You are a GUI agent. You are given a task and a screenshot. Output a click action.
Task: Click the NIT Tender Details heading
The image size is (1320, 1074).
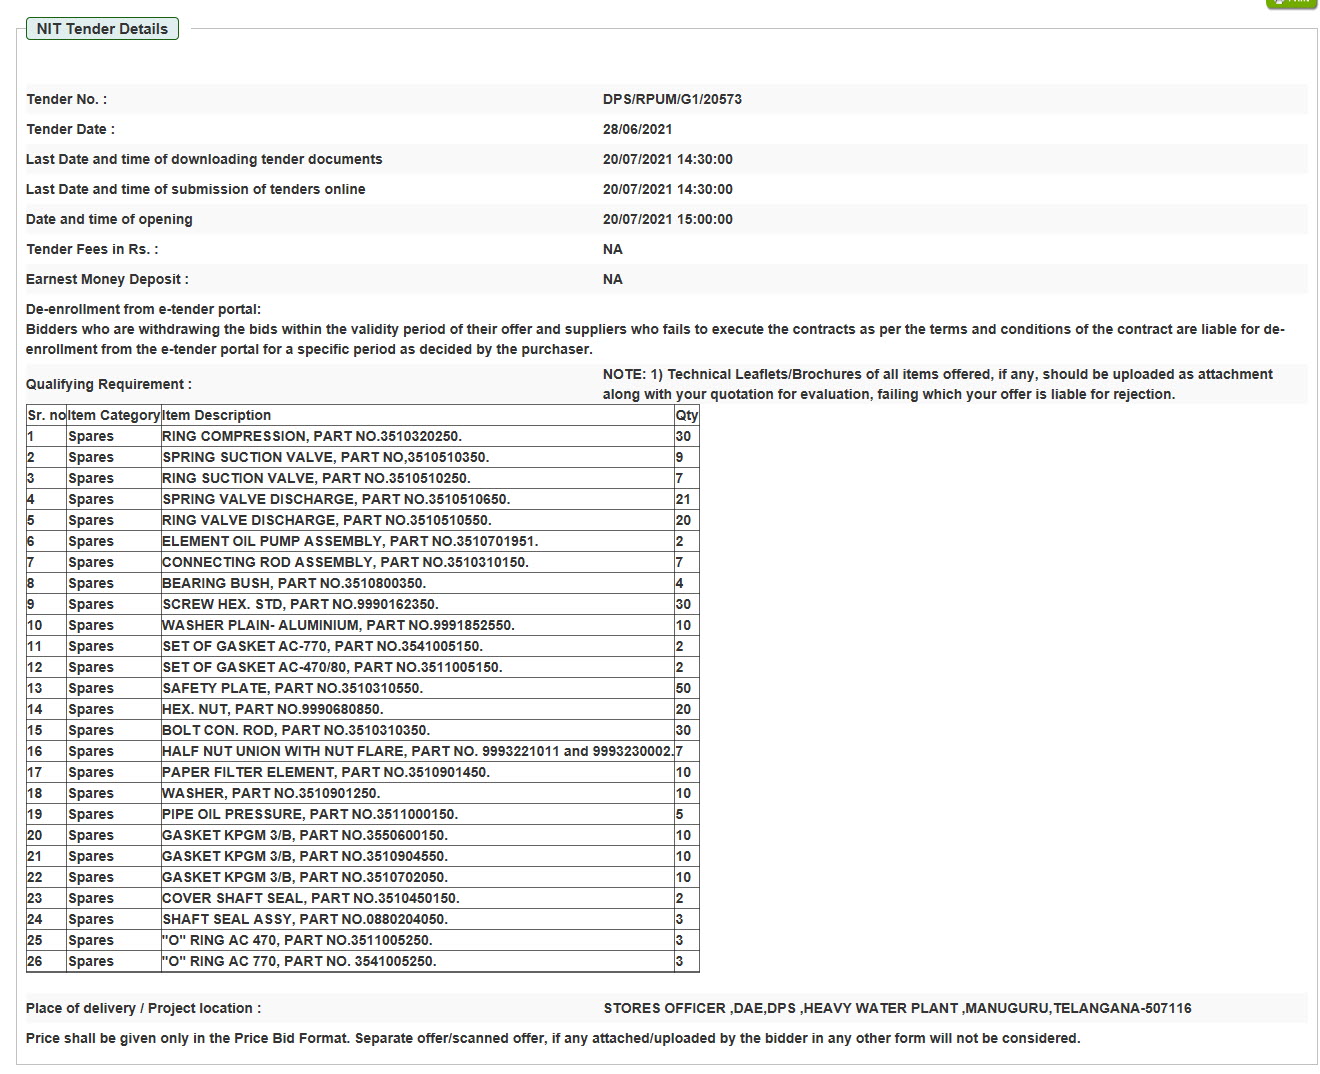click(102, 29)
